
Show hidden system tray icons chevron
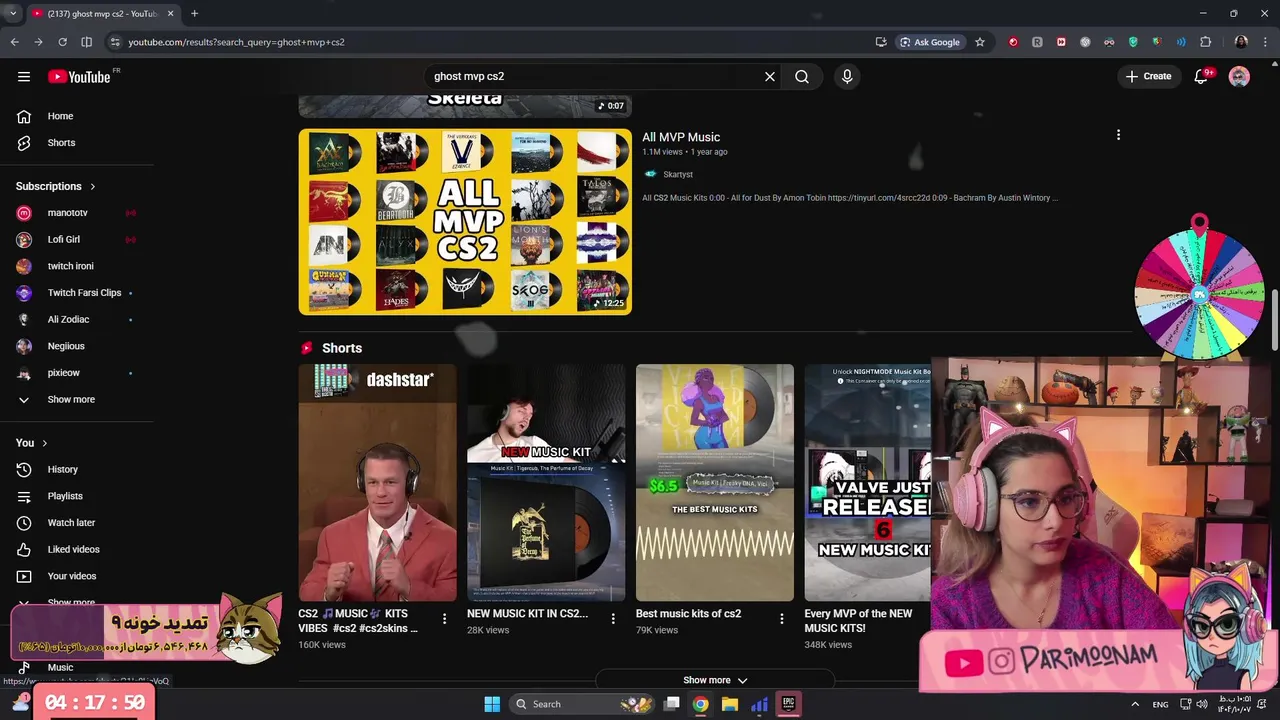pyautogui.click(x=1135, y=704)
